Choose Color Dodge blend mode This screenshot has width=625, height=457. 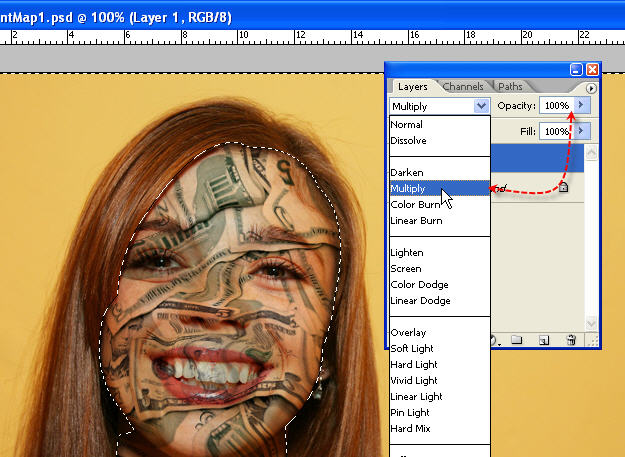point(440,284)
